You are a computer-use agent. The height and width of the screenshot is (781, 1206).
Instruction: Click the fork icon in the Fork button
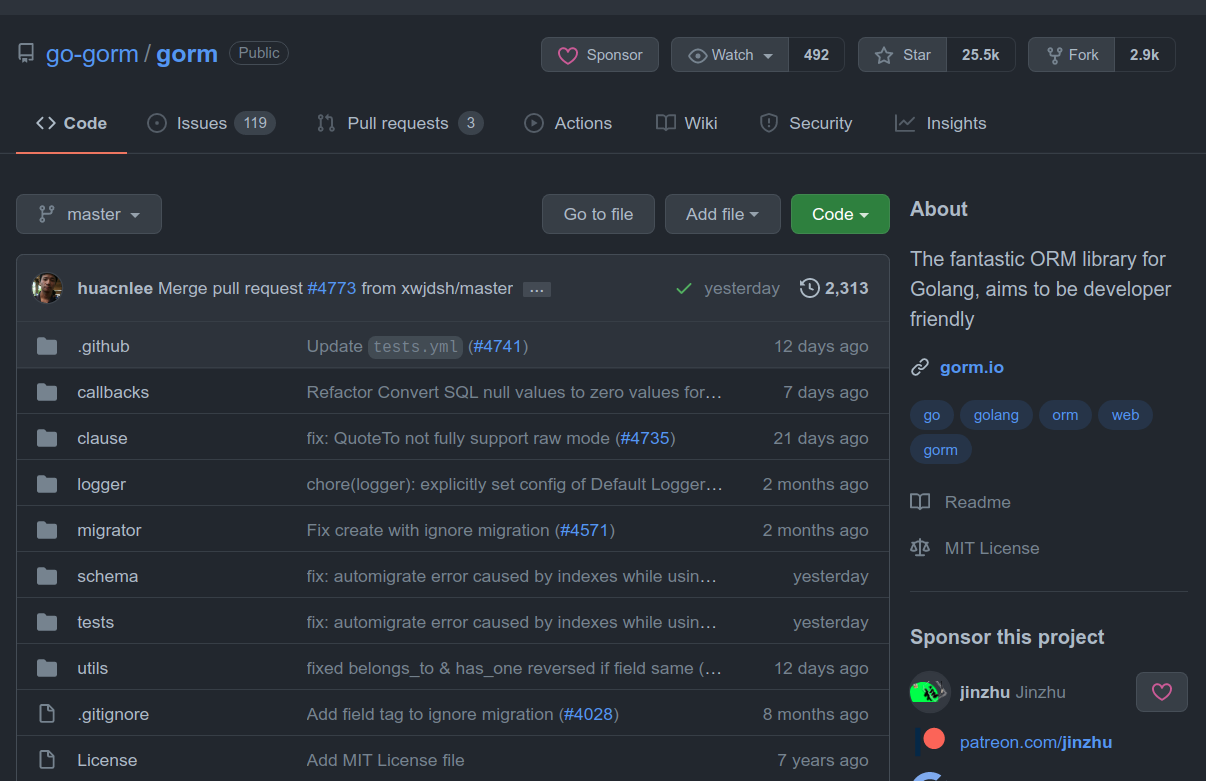click(1054, 56)
